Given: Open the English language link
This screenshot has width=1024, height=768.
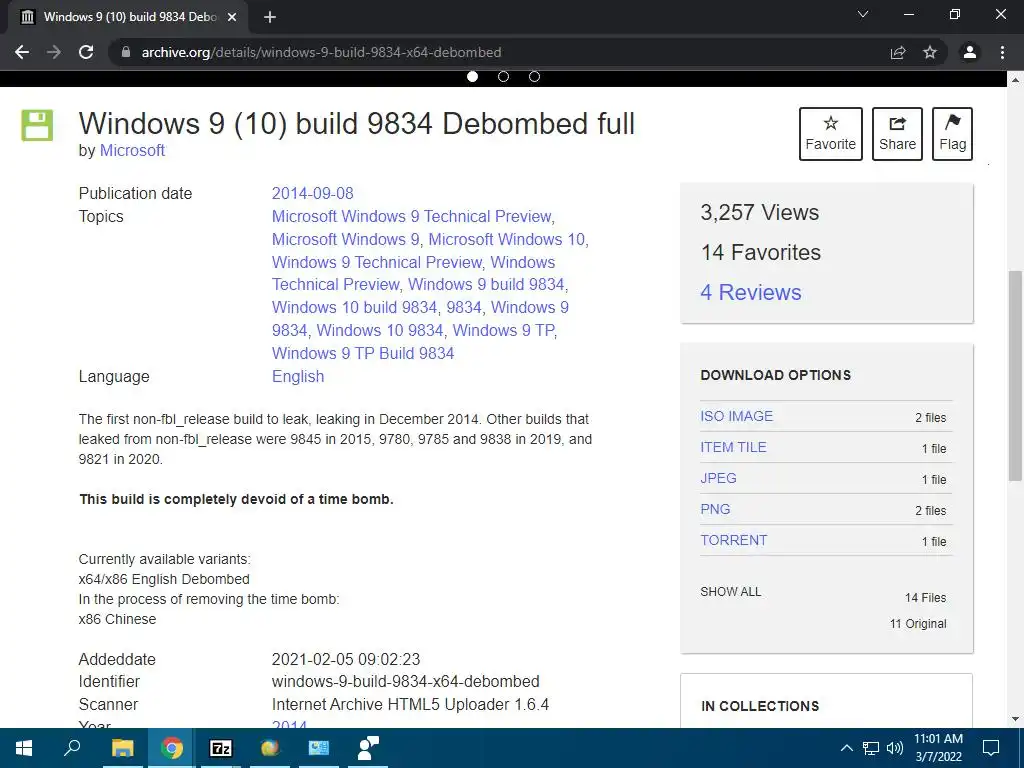Looking at the screenshot, I should point(298,376).
